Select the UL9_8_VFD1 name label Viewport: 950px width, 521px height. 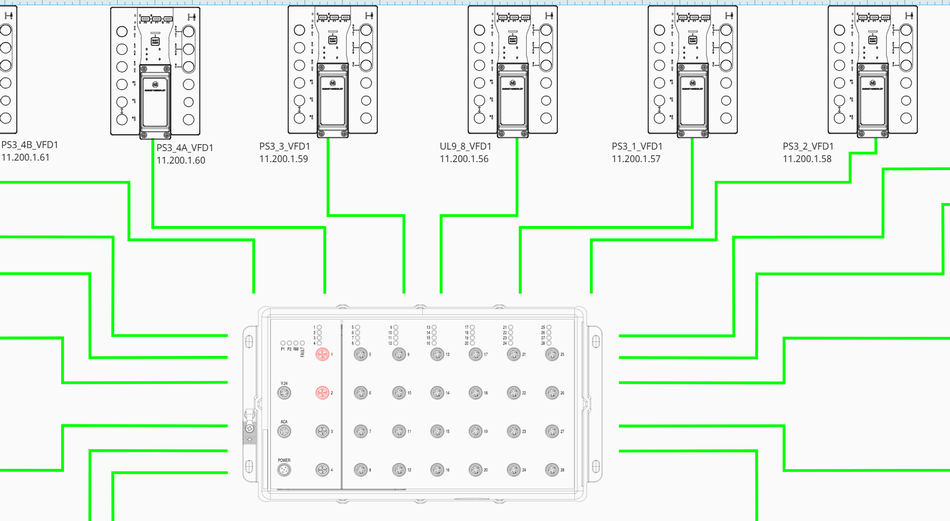(467, 146)
